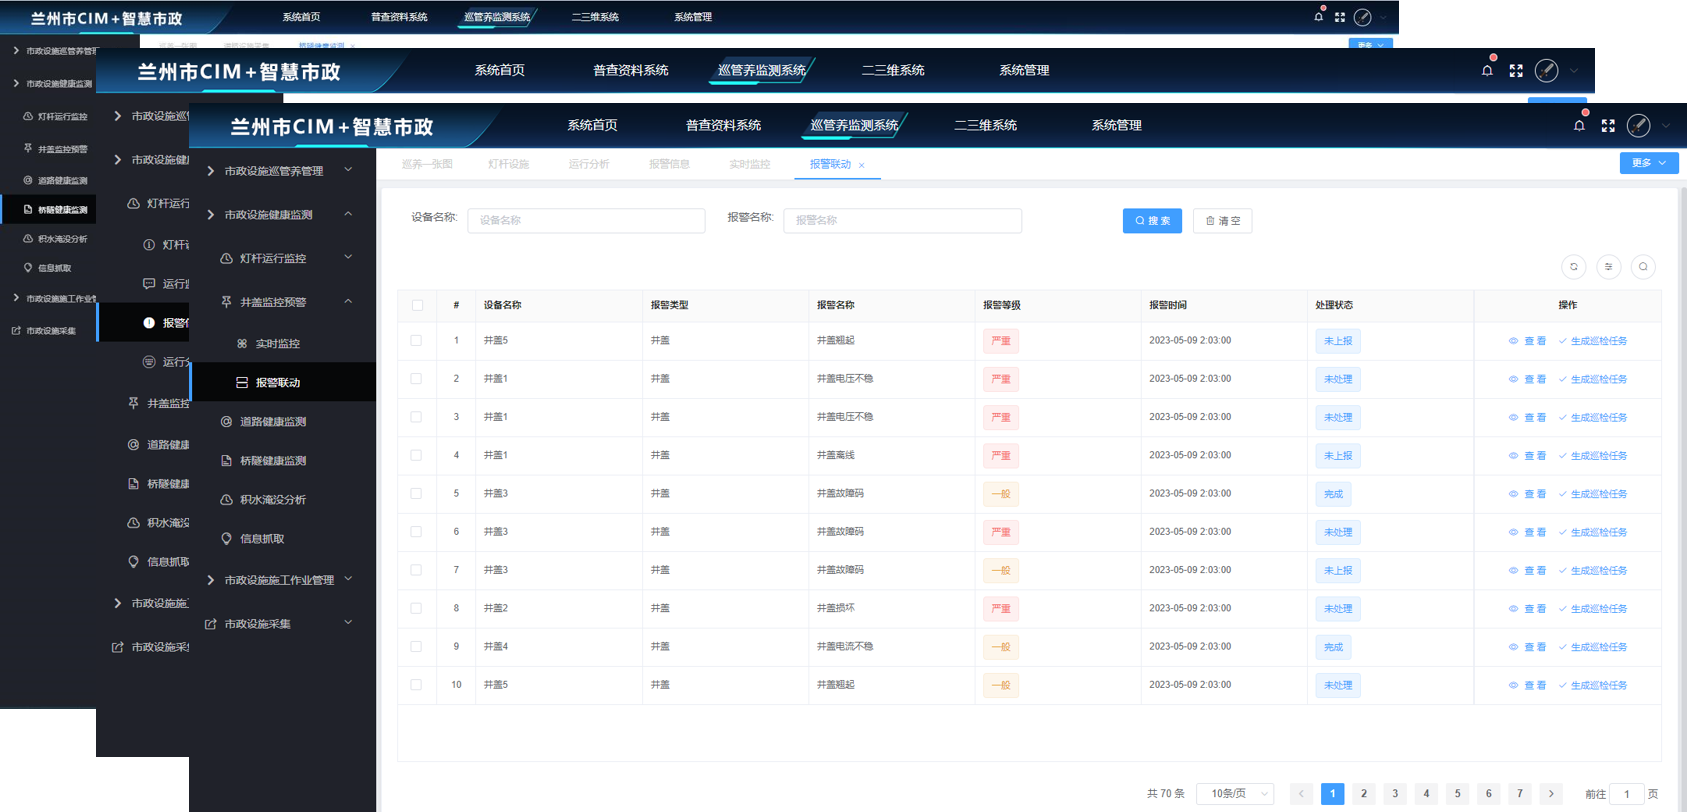Click the refresh icon above the table
Image resolution: width=1687 pixels, height=812 pixels.
pyautogui.click(x=1573, y=267)
